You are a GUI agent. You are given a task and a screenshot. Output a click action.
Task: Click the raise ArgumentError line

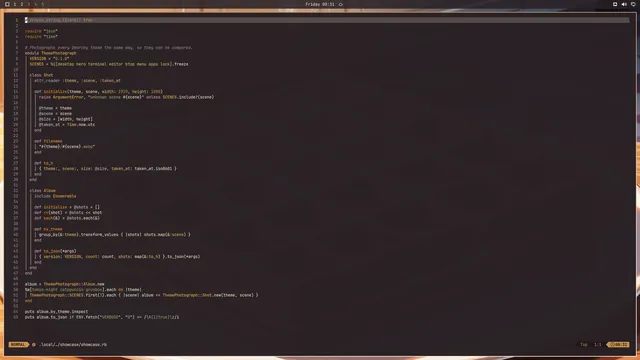pyautogui.click(x=127, y=97)
